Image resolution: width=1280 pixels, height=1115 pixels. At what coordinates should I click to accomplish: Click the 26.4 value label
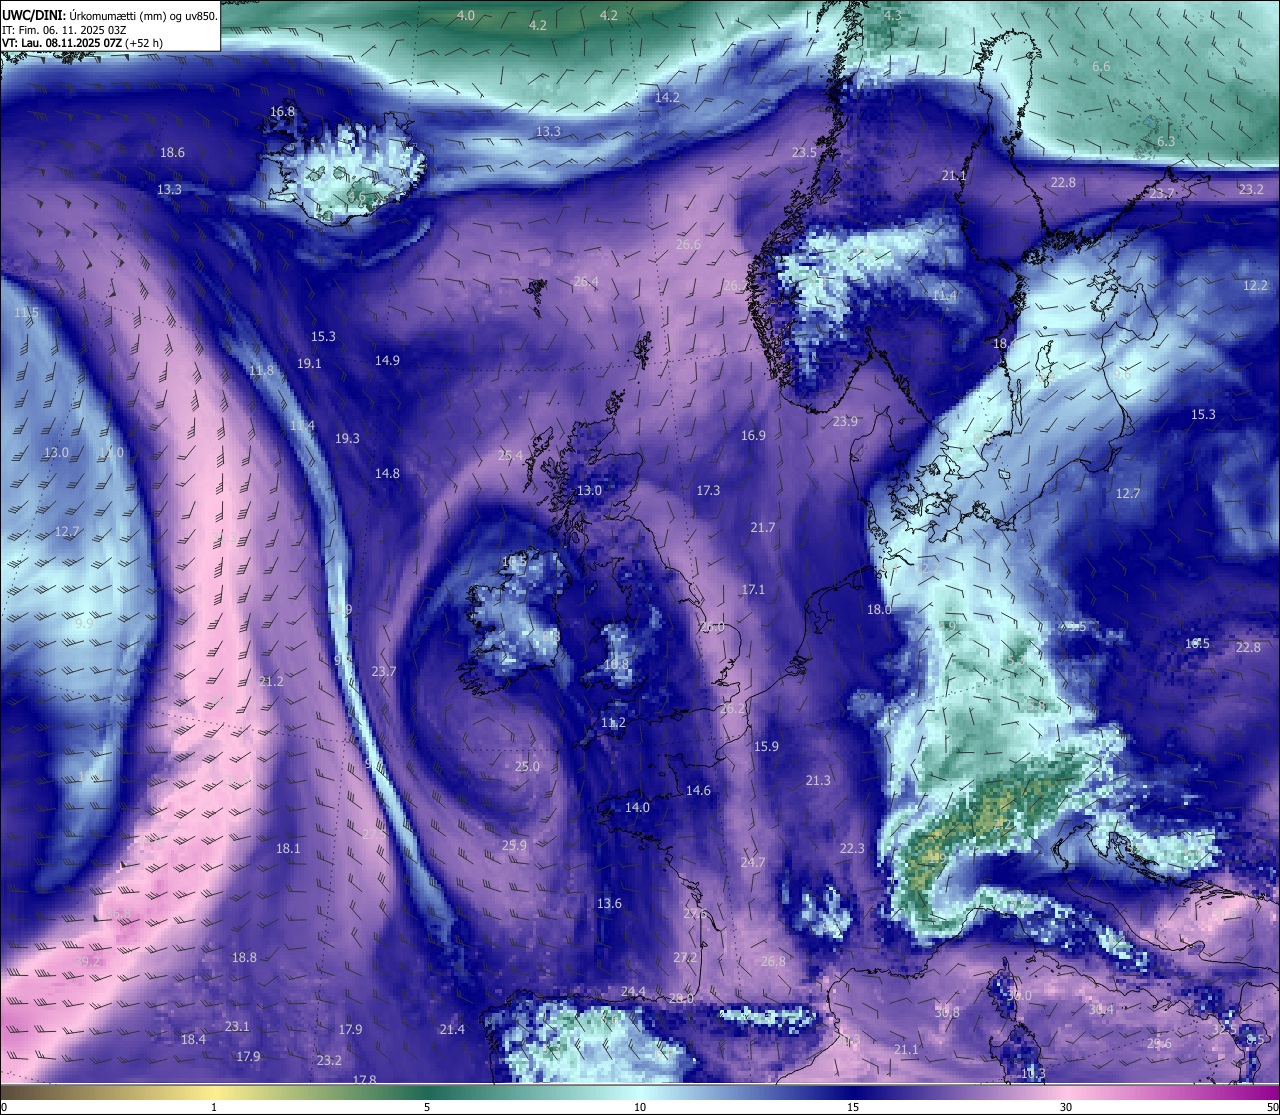click(x=585, y=282)
